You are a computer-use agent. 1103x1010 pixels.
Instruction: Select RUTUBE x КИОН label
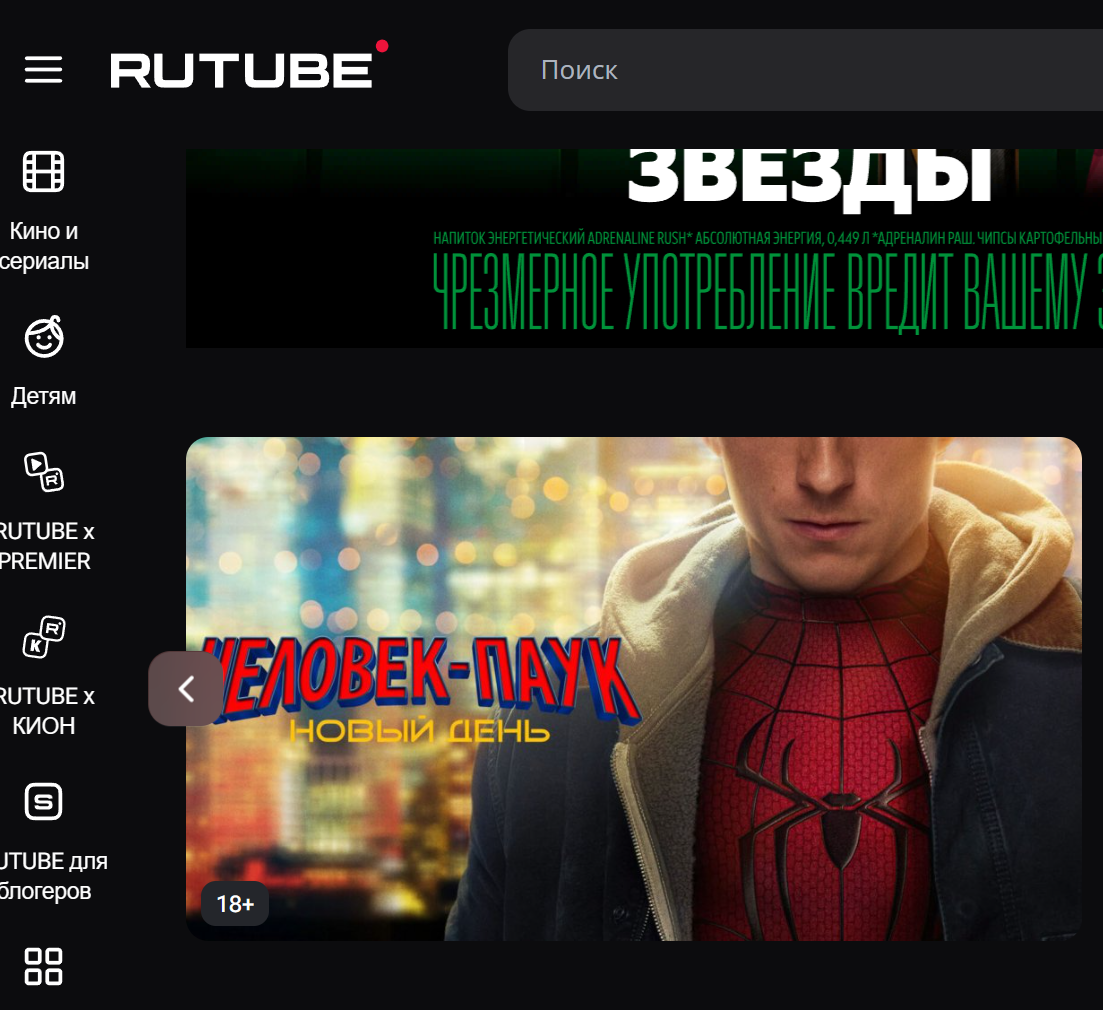click(45, 711)
